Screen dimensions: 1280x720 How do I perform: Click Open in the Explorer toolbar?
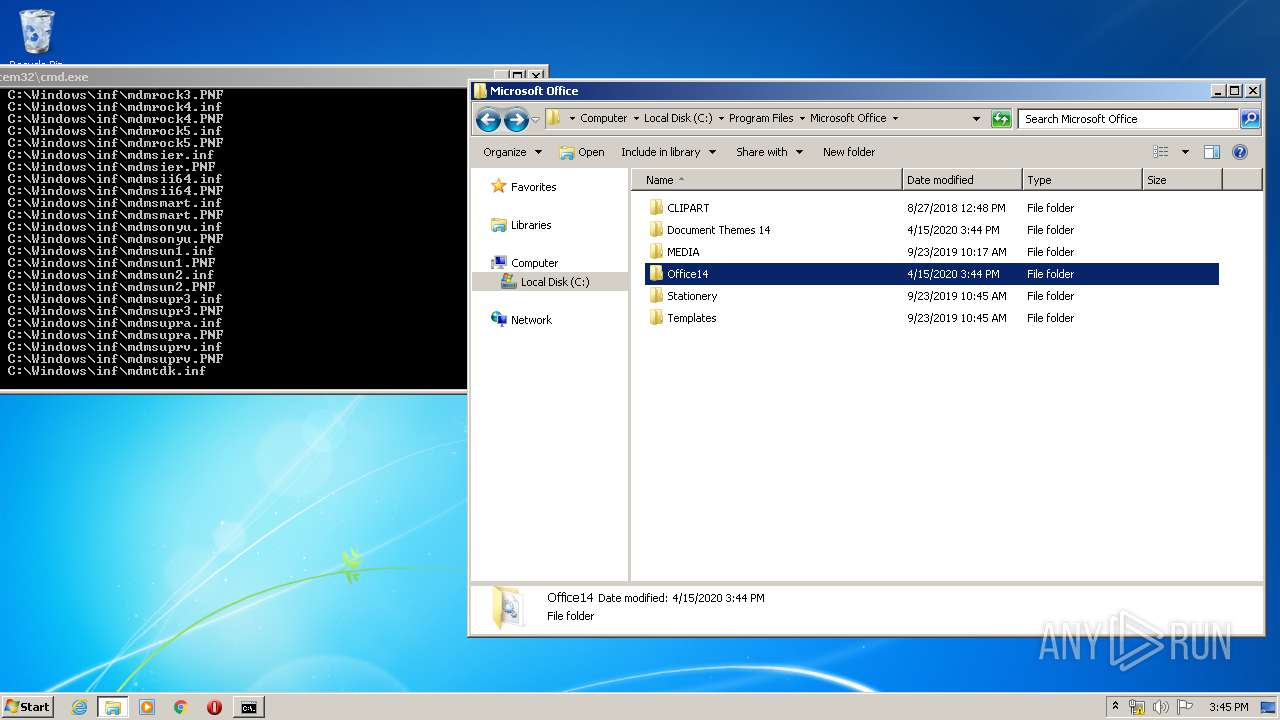[582, 152]
